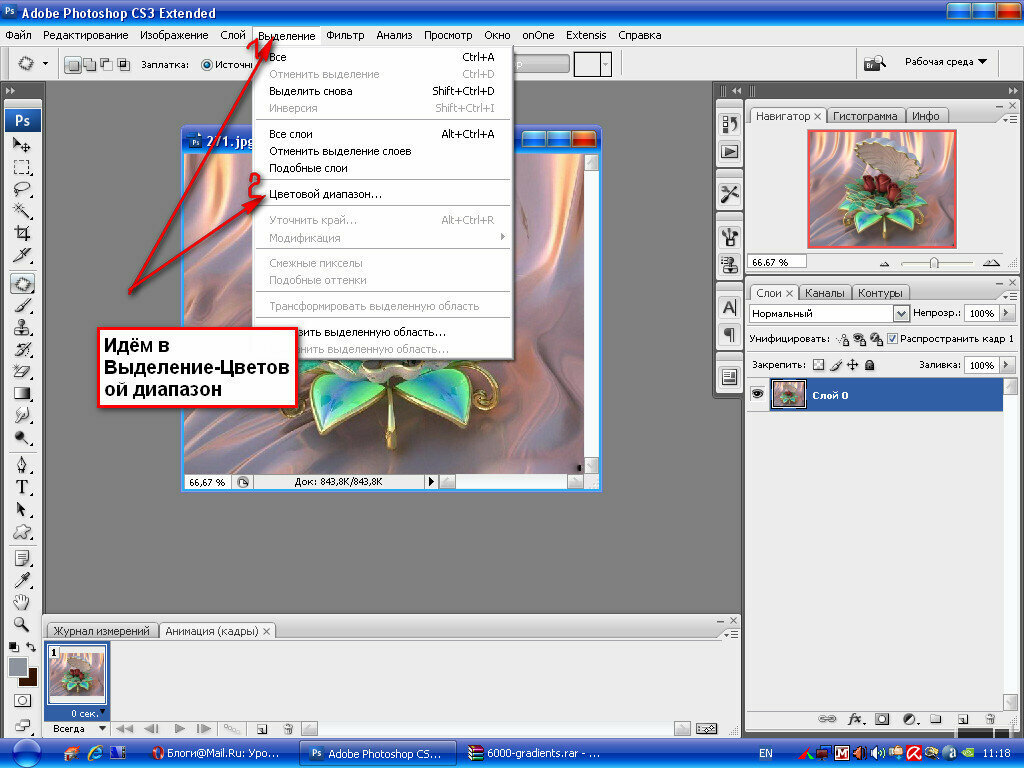Viewport: 1024px width, 768px height.
Task: Open the Нормальный blend mode dropdown
Action: point(901,313)
